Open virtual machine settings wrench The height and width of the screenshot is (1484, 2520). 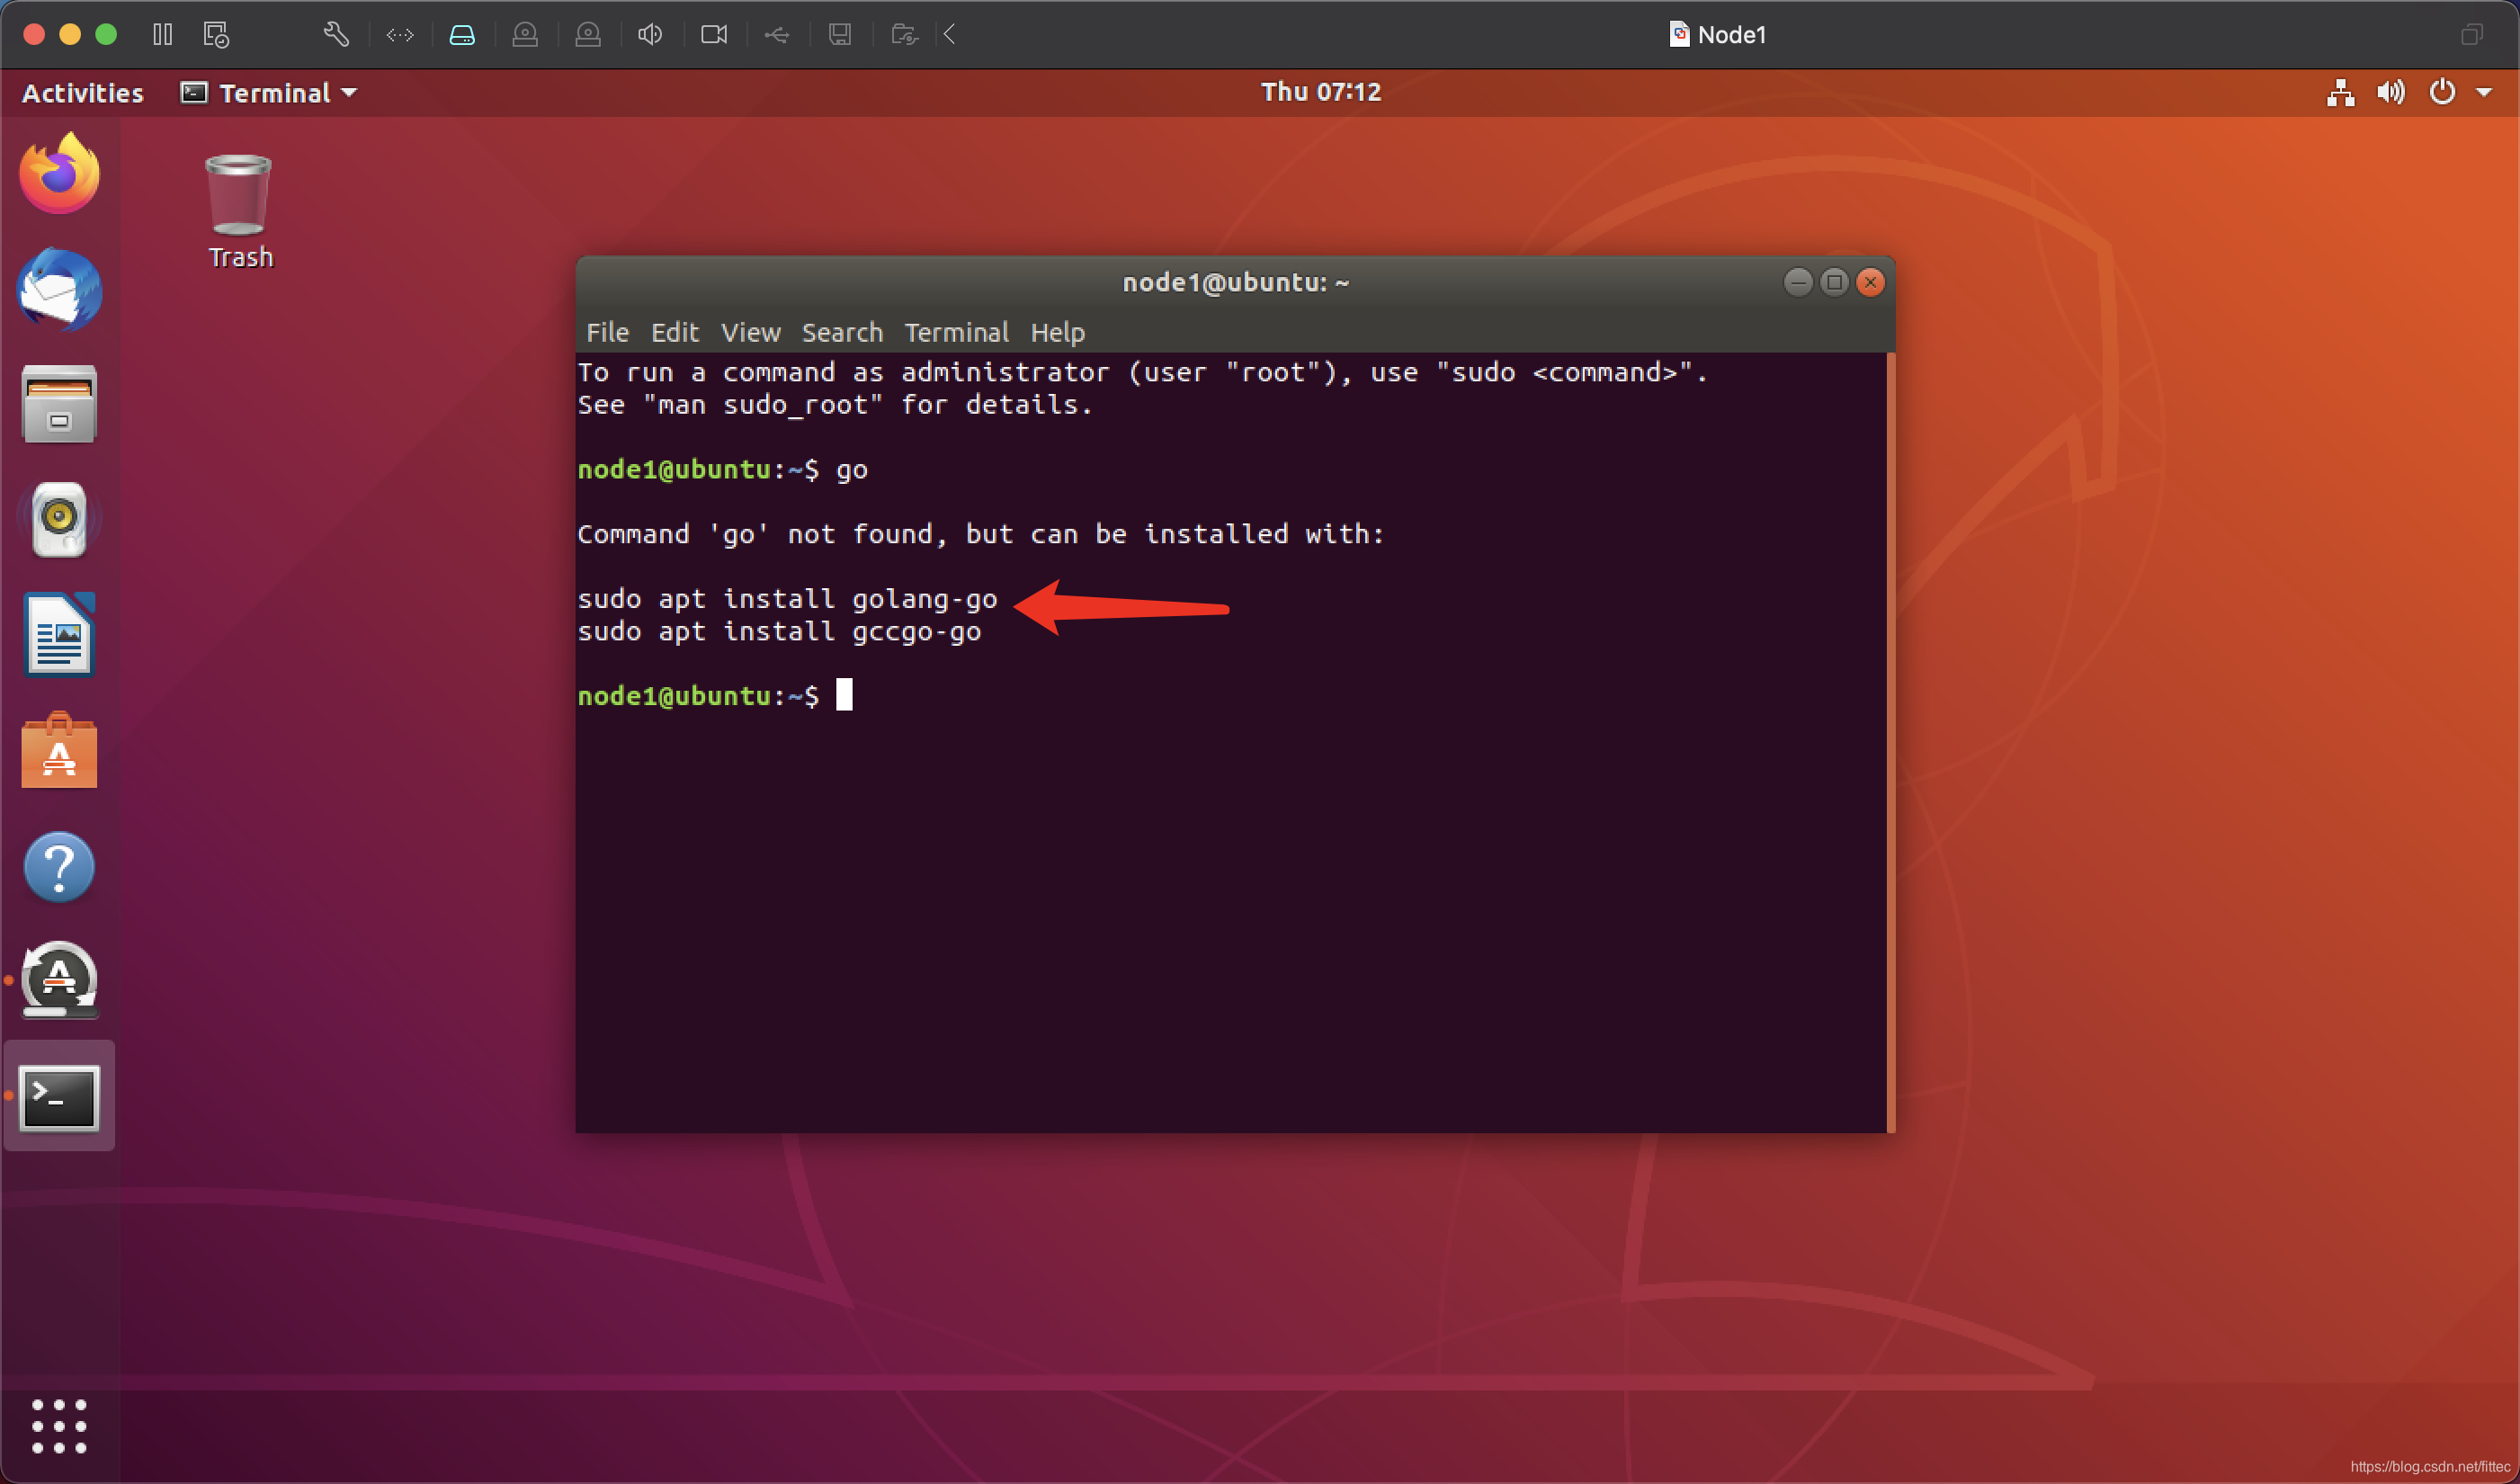click(x=336, y=35)
